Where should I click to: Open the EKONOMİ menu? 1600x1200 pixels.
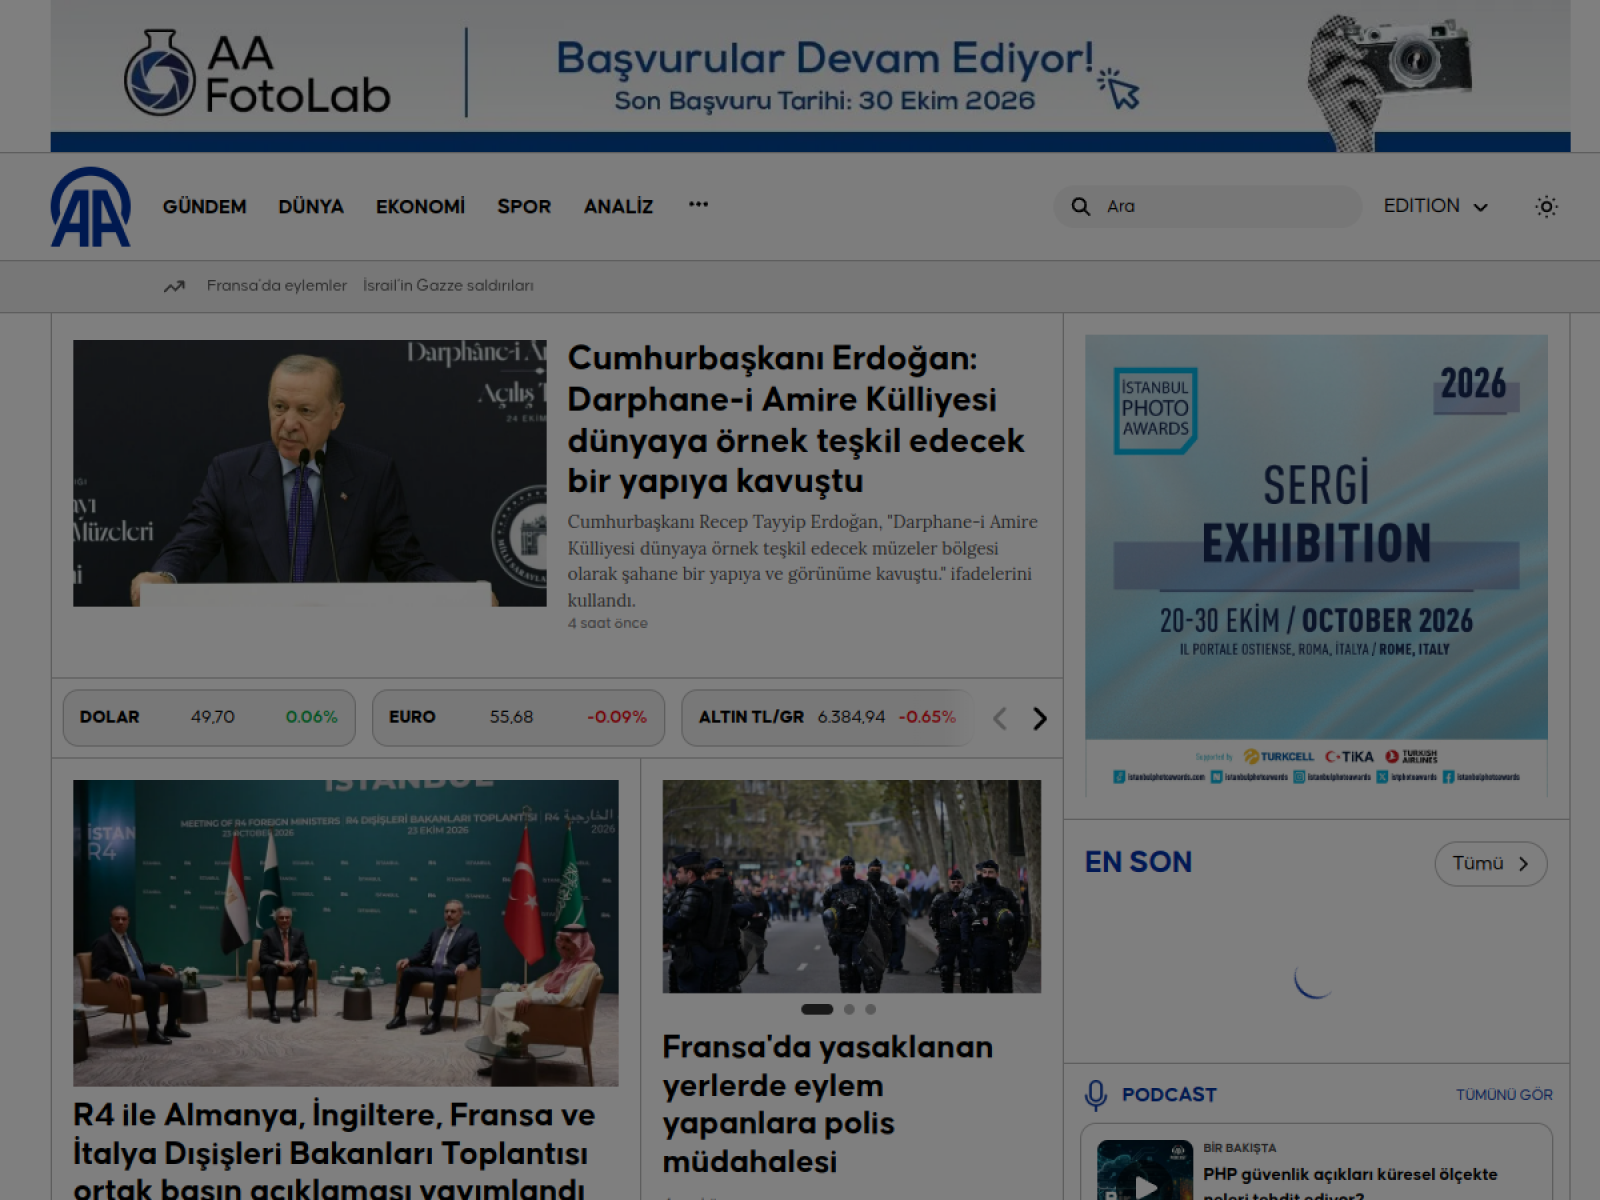(420, 207)
